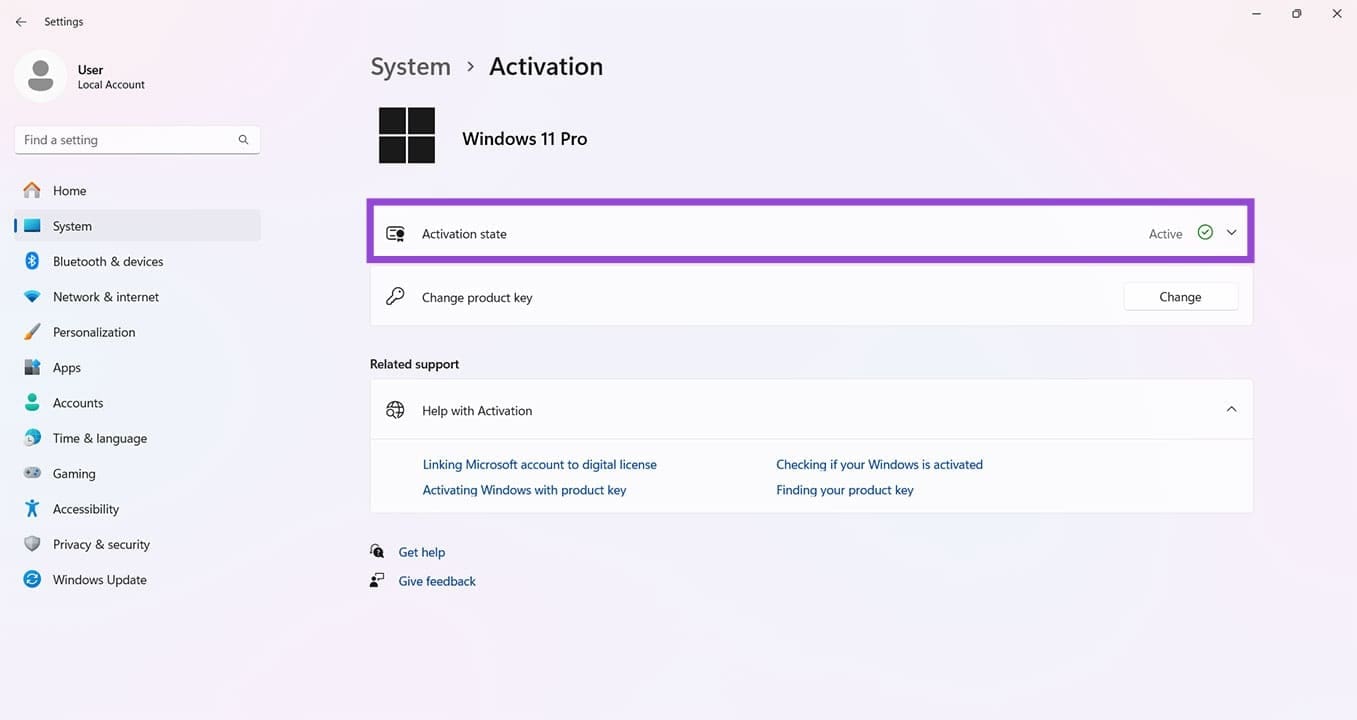Click the Accounts person icon
The width and height of the screenshot is (1357, 720).
tap(32, 403)
